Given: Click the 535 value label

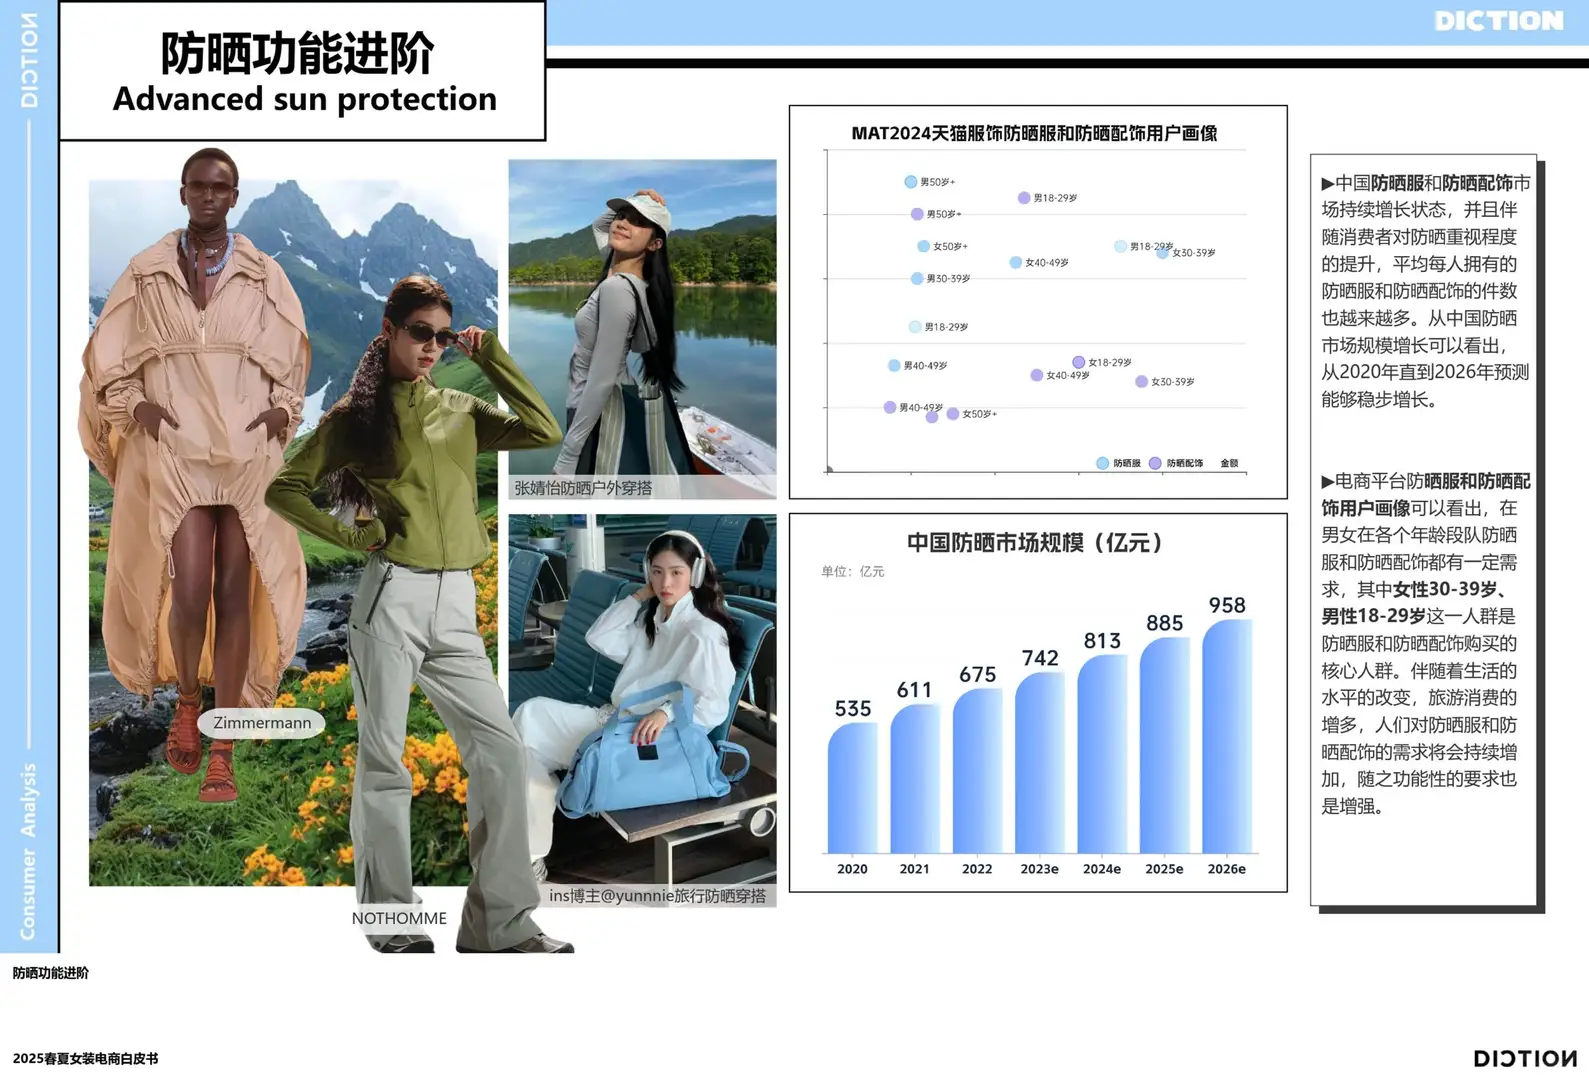Looking at the screenshot, I should (x=853, y=709).
